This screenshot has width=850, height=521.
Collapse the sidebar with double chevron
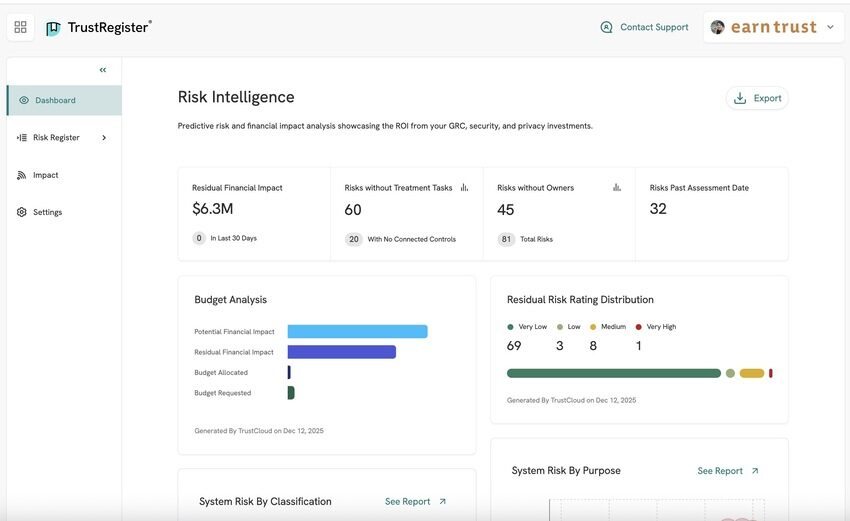click(103, 70)
